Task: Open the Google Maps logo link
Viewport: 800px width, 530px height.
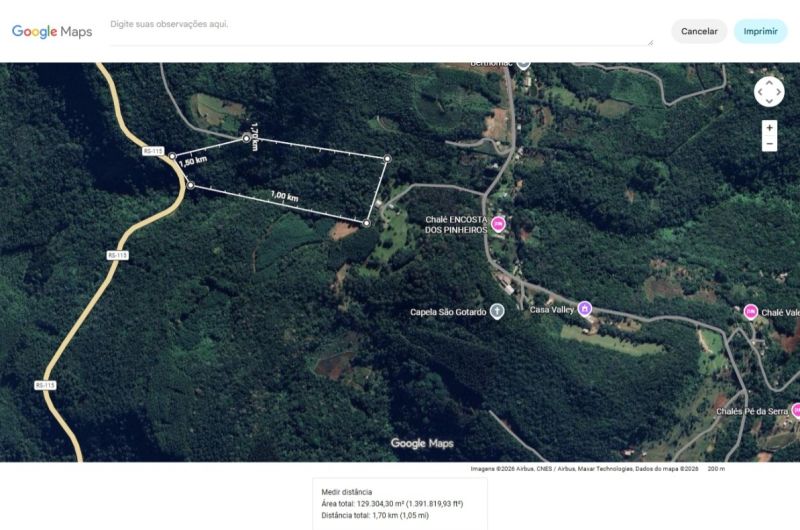Action: pyautogui.click(x=52, y=32)
